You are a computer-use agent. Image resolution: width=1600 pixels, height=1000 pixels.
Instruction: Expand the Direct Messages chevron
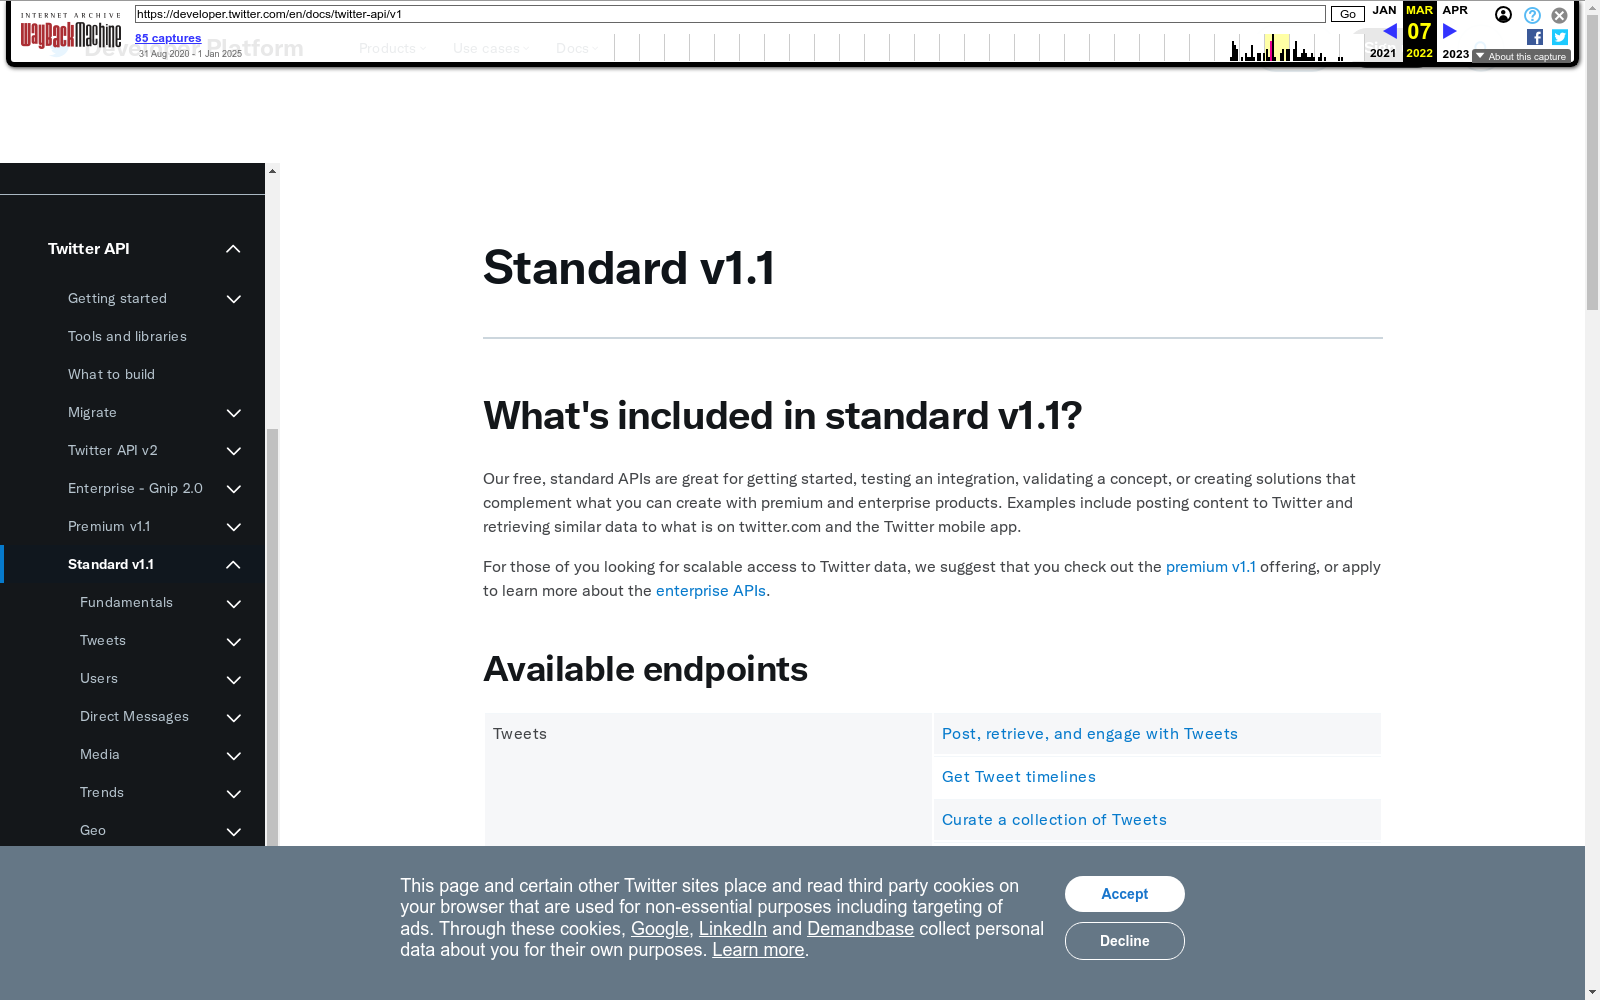(234, 717)
